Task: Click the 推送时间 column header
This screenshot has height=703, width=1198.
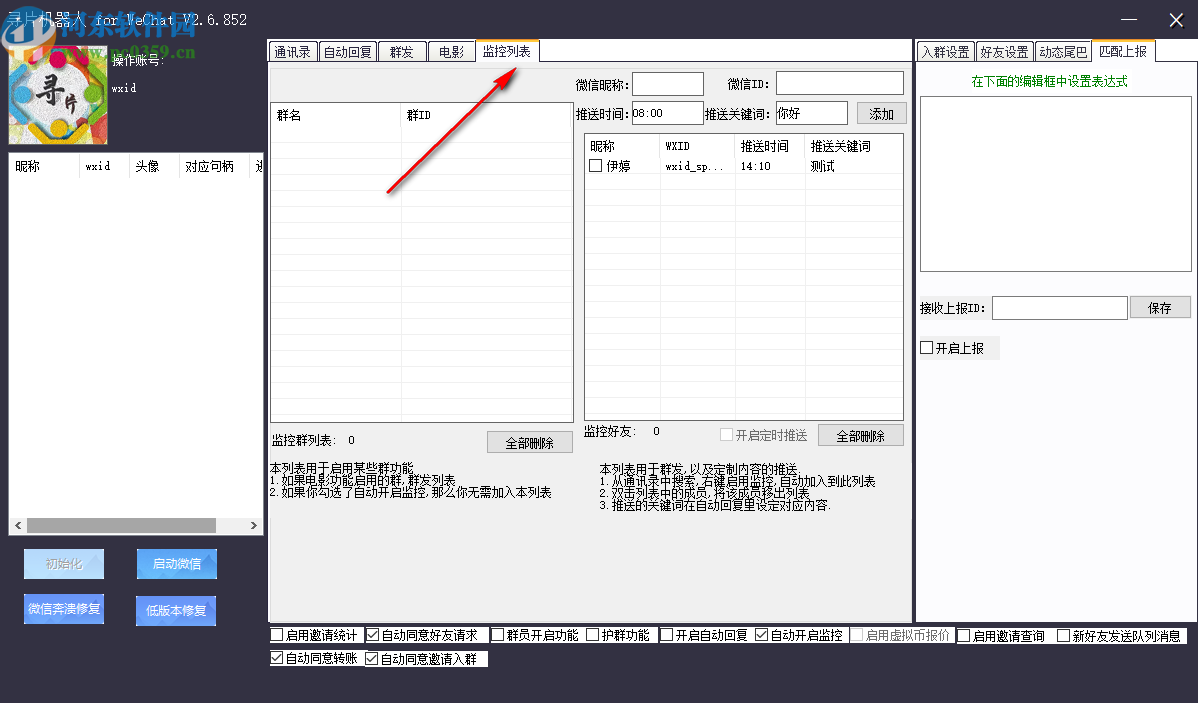Action: pyautogui.click(x=769, y=146)
